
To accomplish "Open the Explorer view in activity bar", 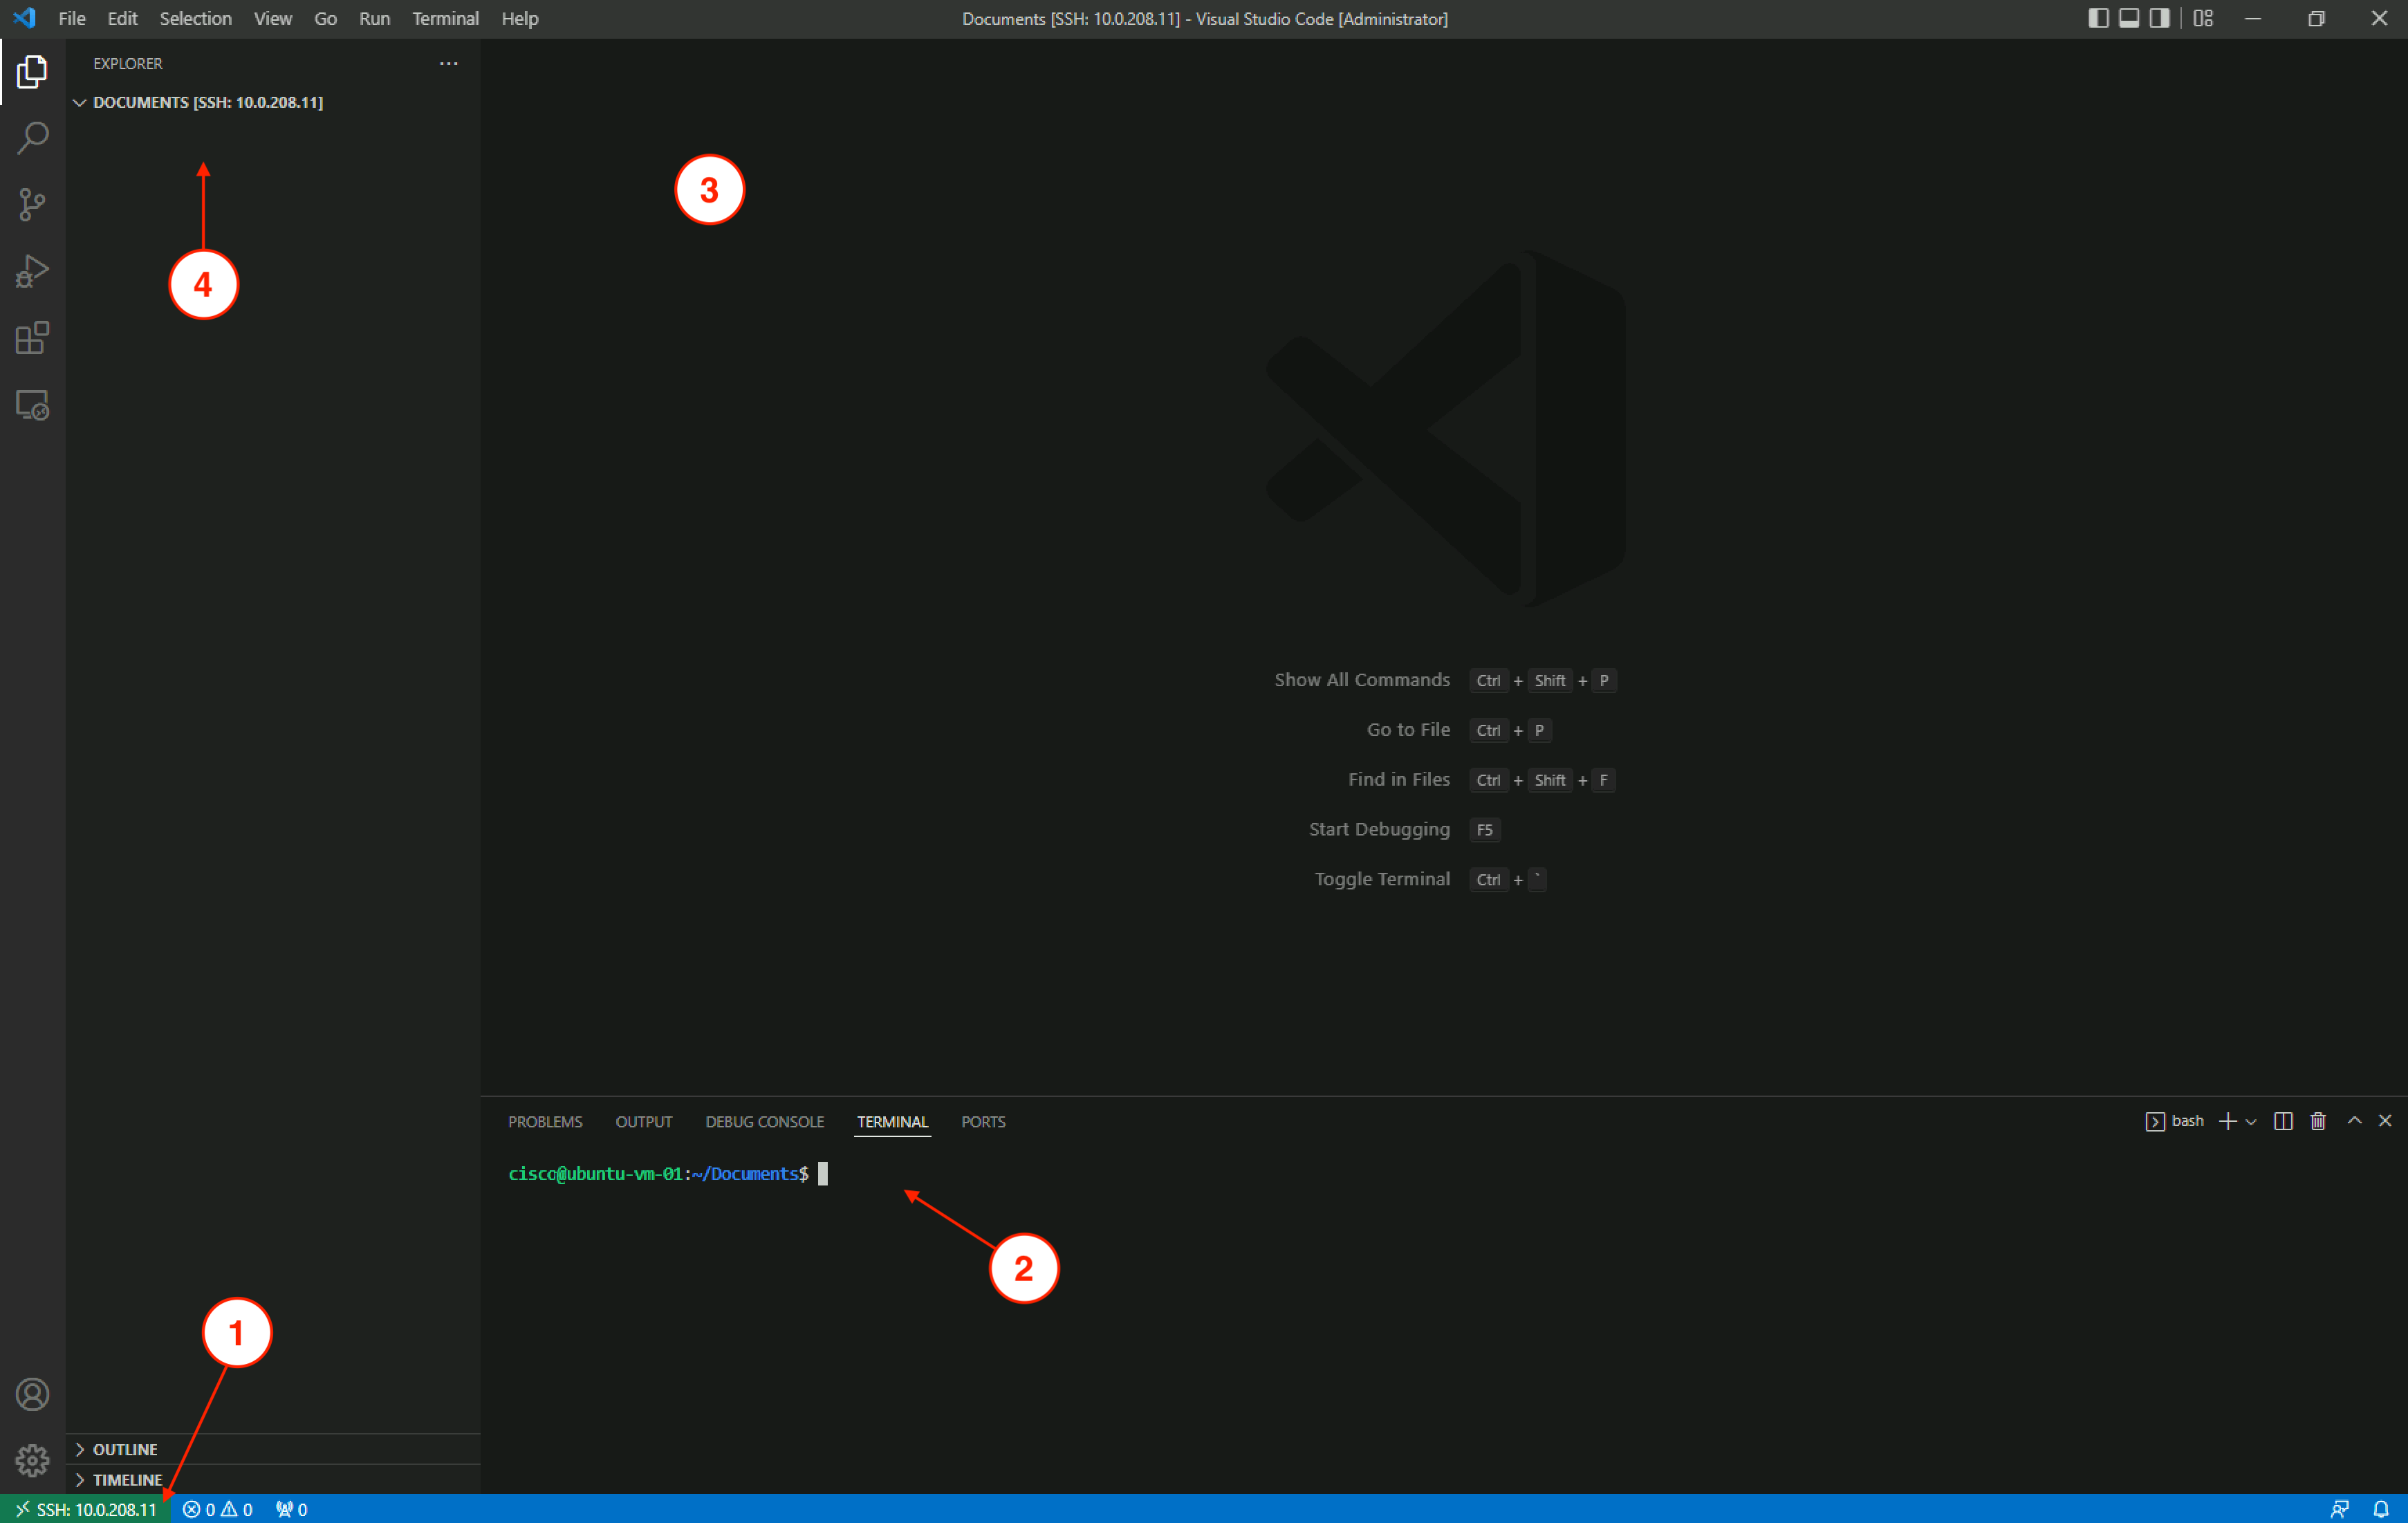I will [32, 72].
